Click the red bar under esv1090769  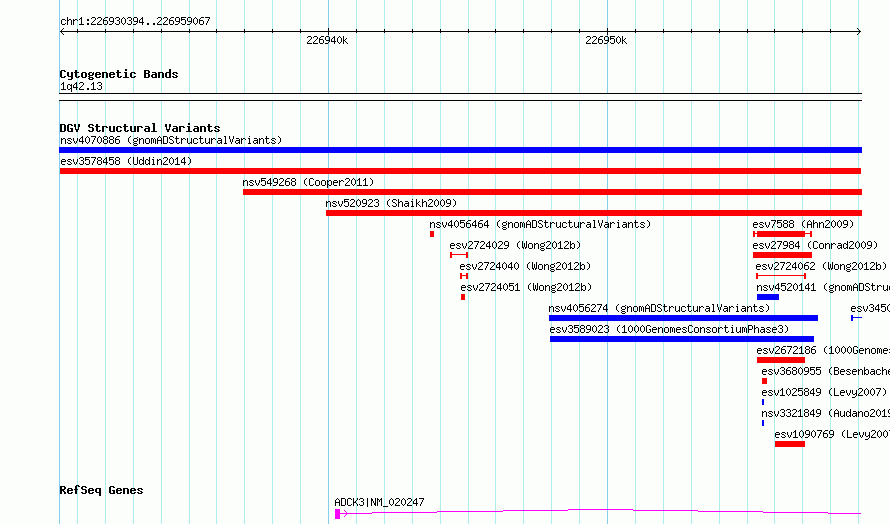pyautogui.click(x=790, y=444)
